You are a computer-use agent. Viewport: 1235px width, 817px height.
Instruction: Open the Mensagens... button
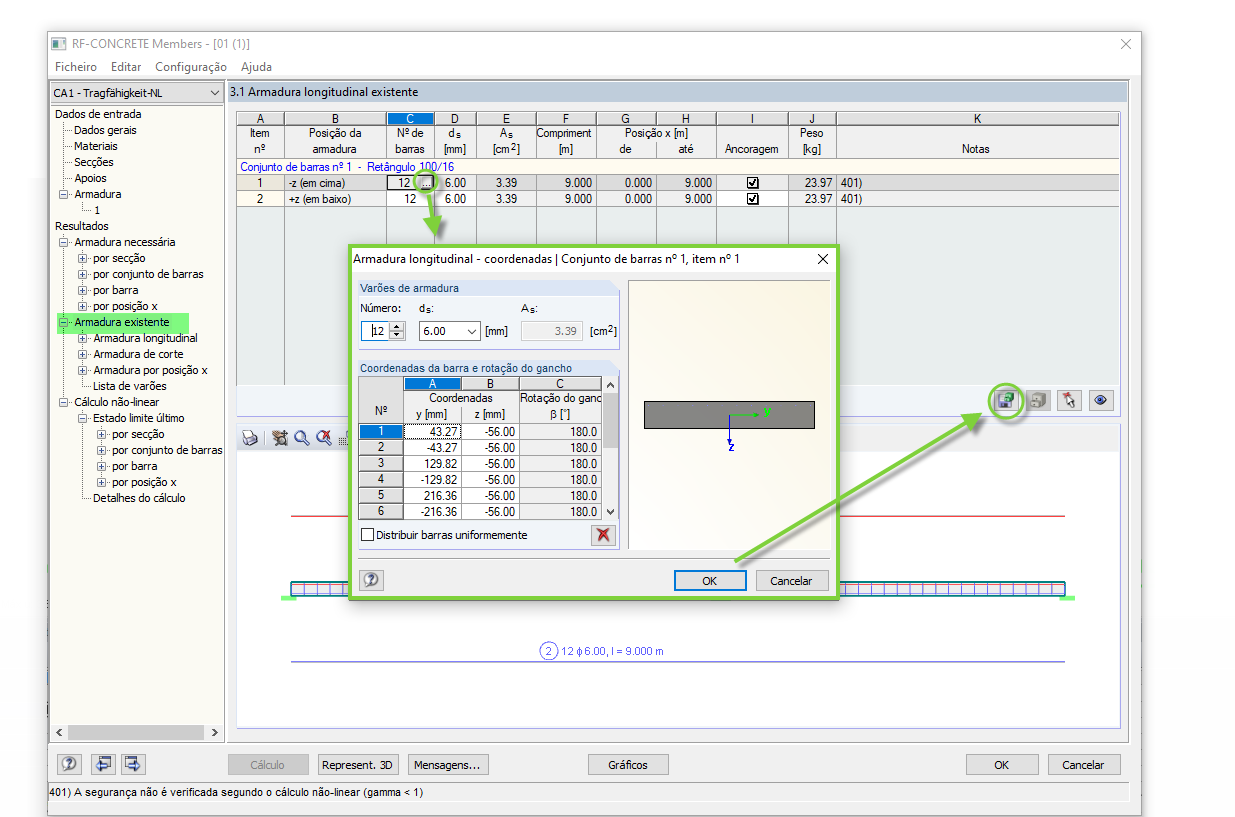(447, 765)
